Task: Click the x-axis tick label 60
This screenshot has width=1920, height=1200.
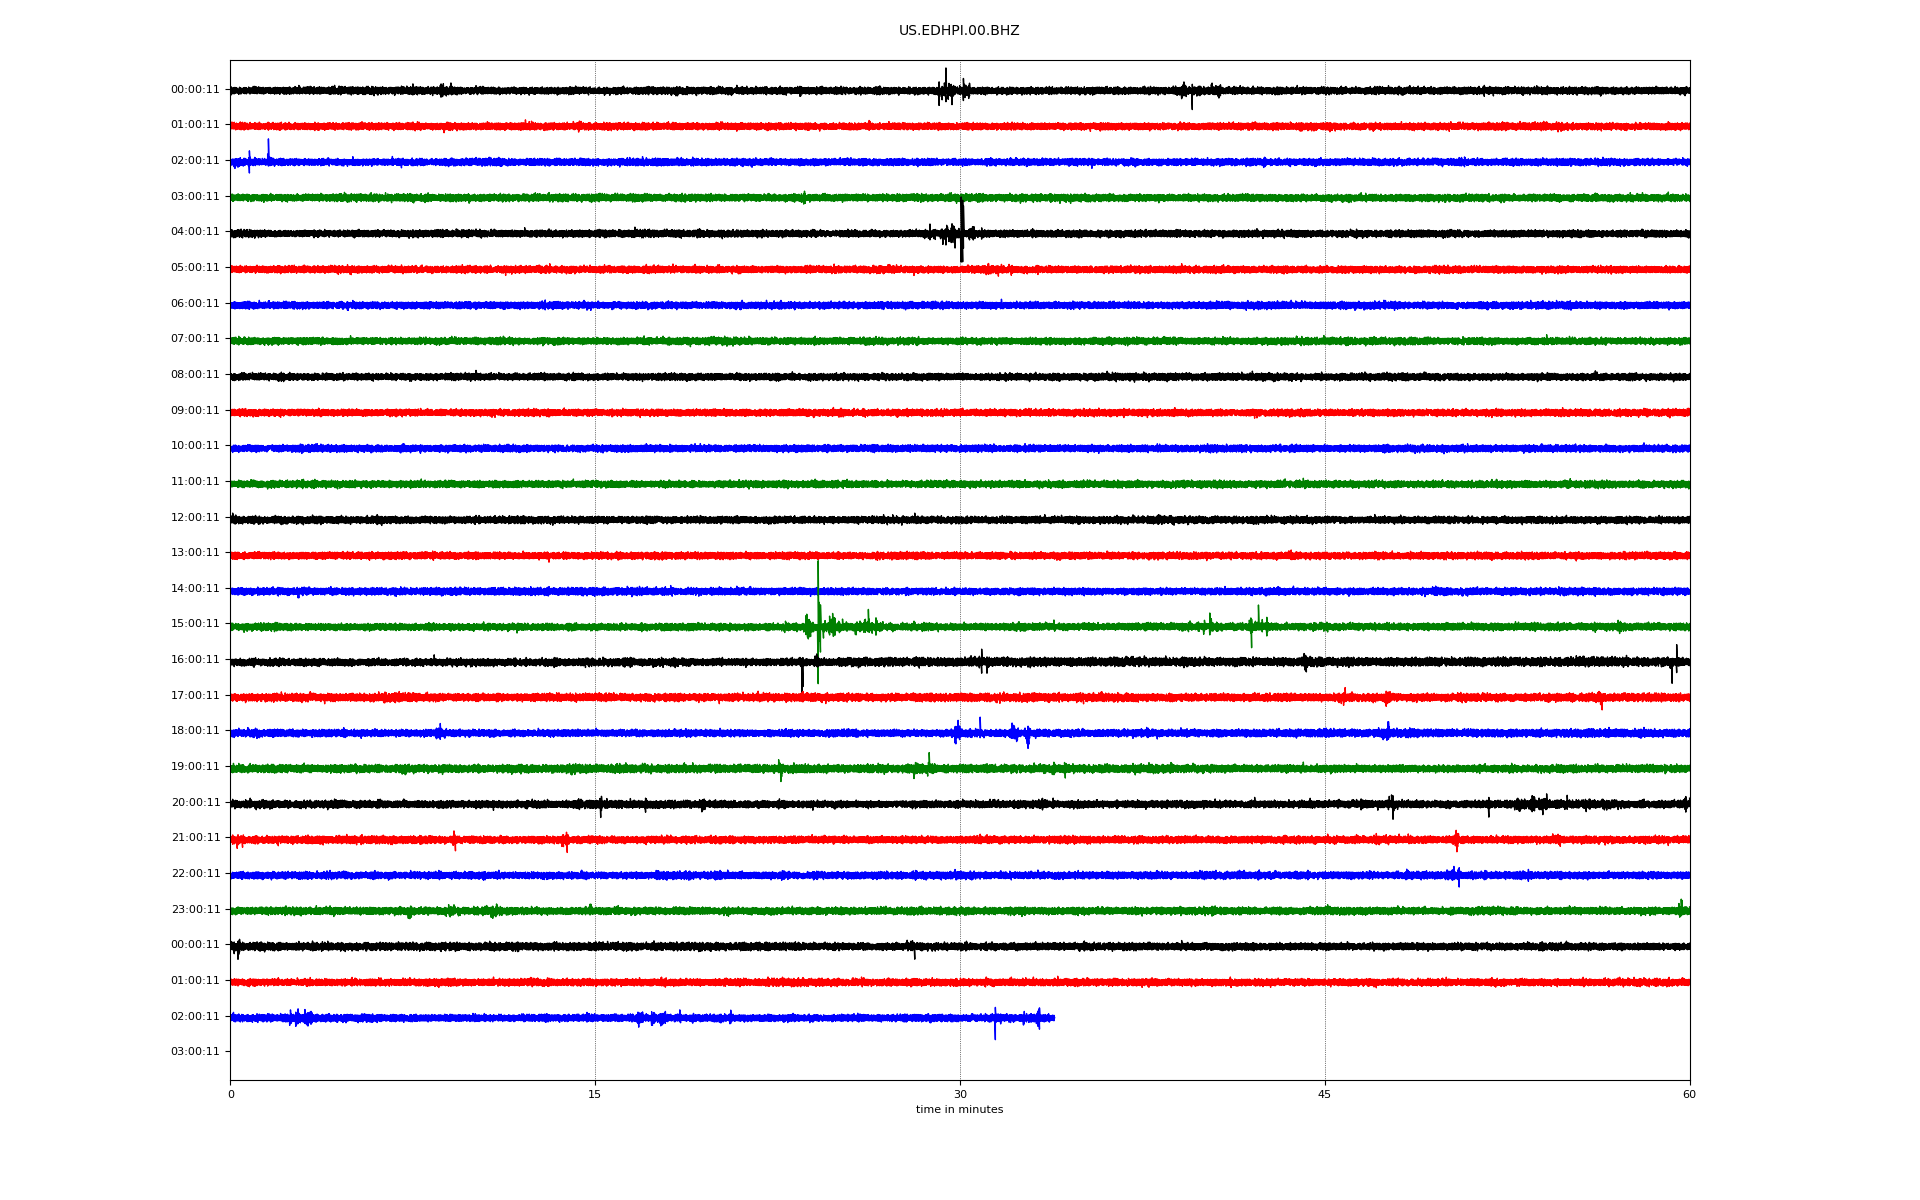Action: 1689,1095
